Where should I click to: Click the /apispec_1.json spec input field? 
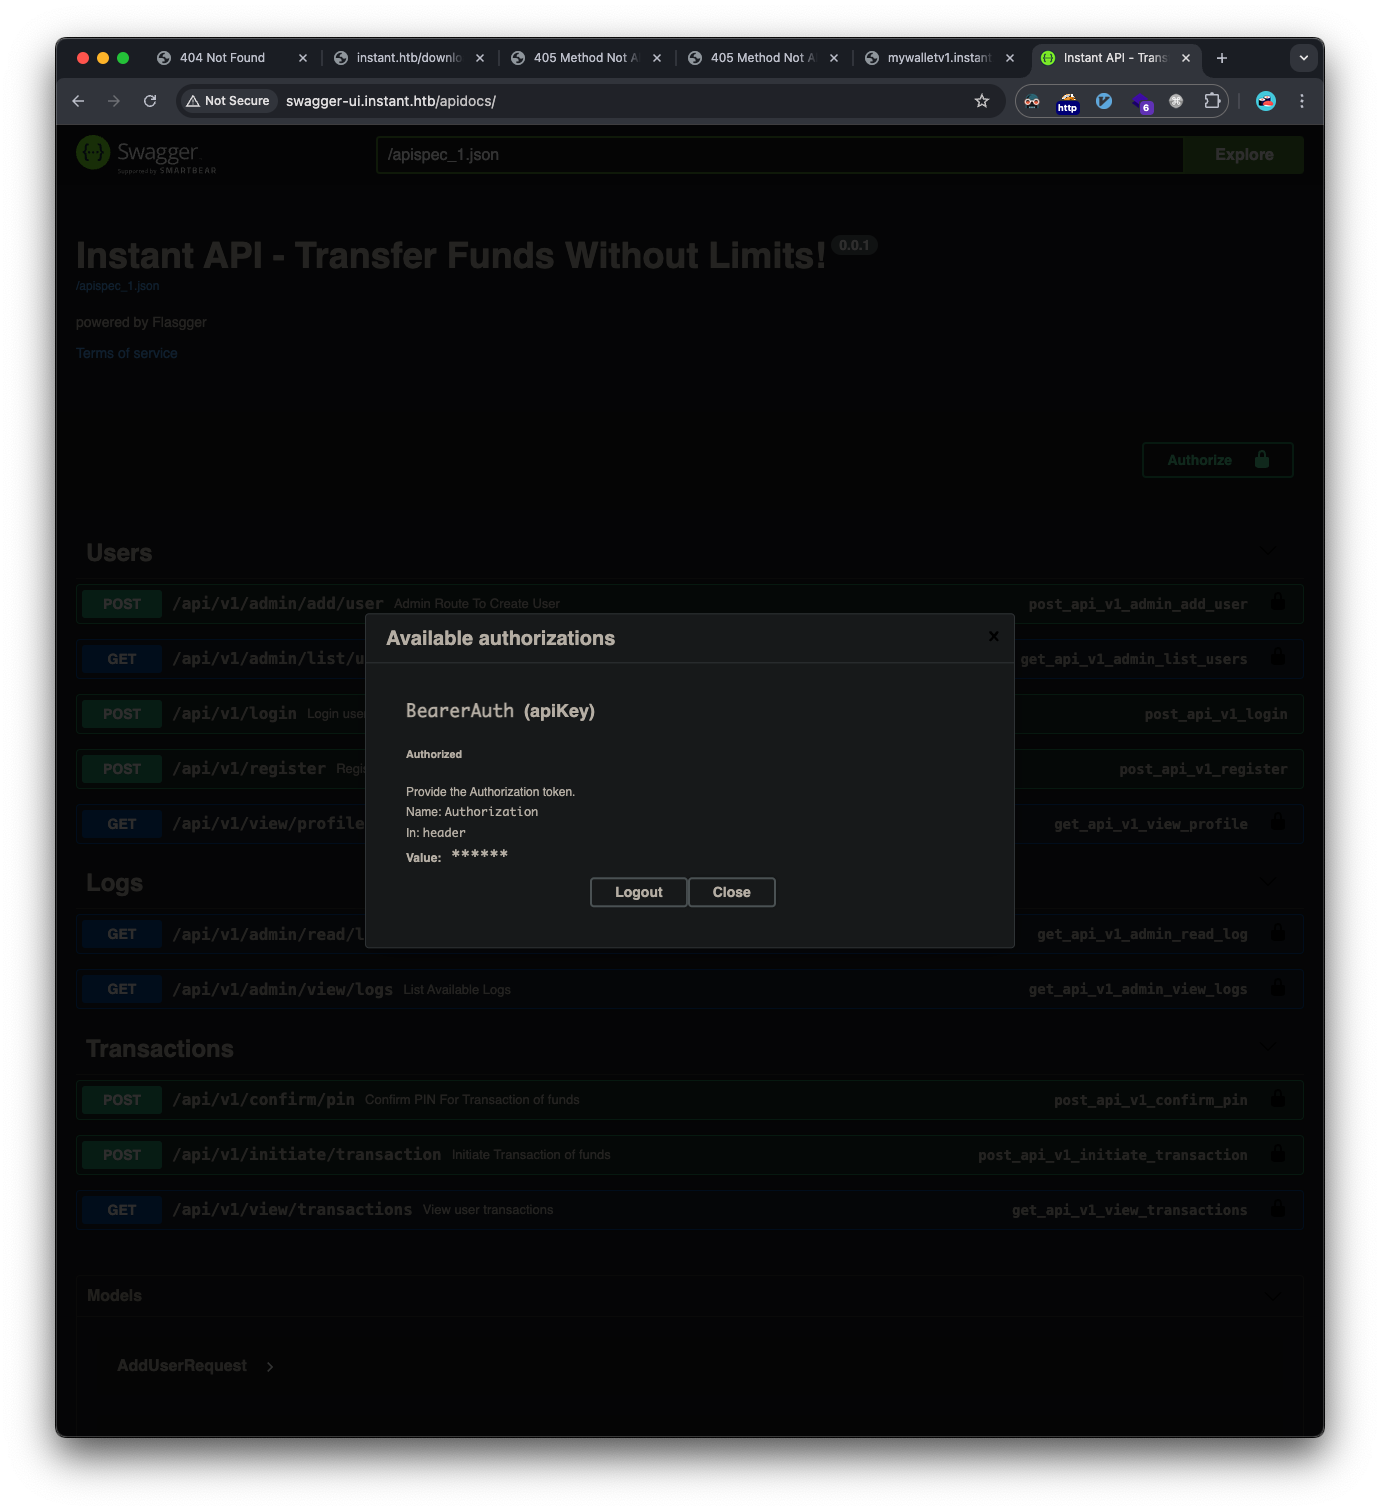pos(780,155)
